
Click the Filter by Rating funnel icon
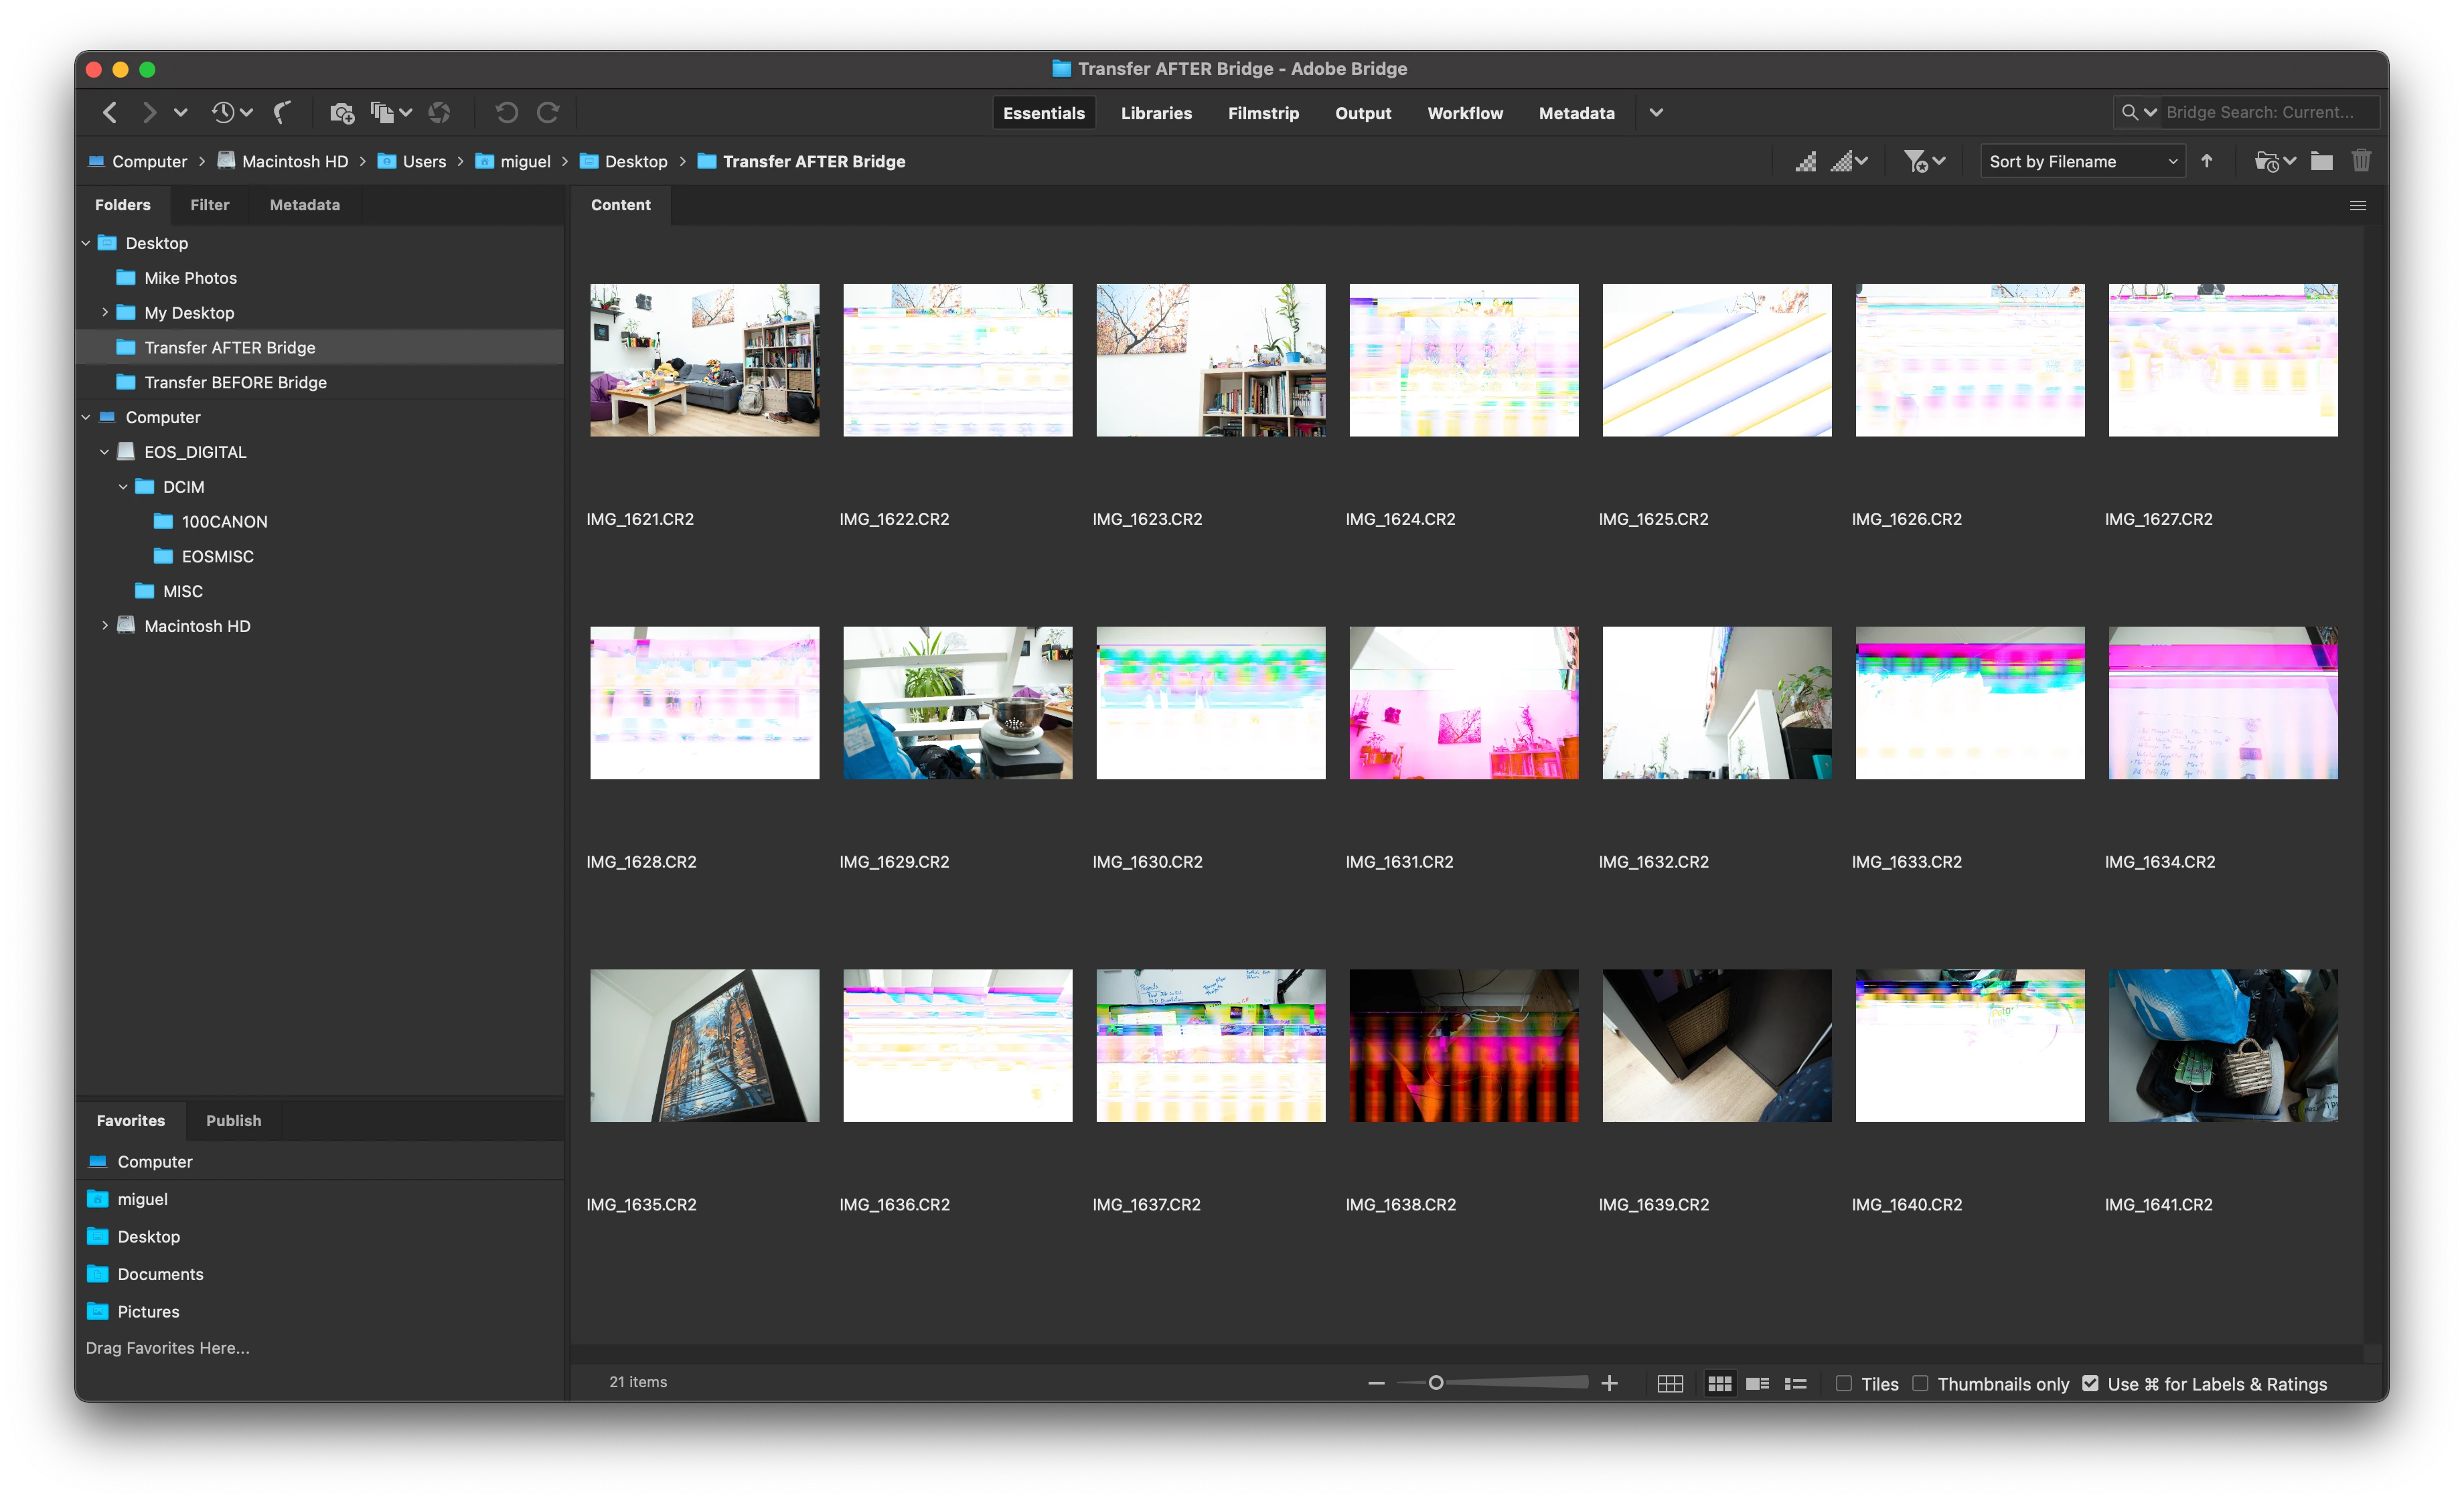click(x=1915, y=161)
